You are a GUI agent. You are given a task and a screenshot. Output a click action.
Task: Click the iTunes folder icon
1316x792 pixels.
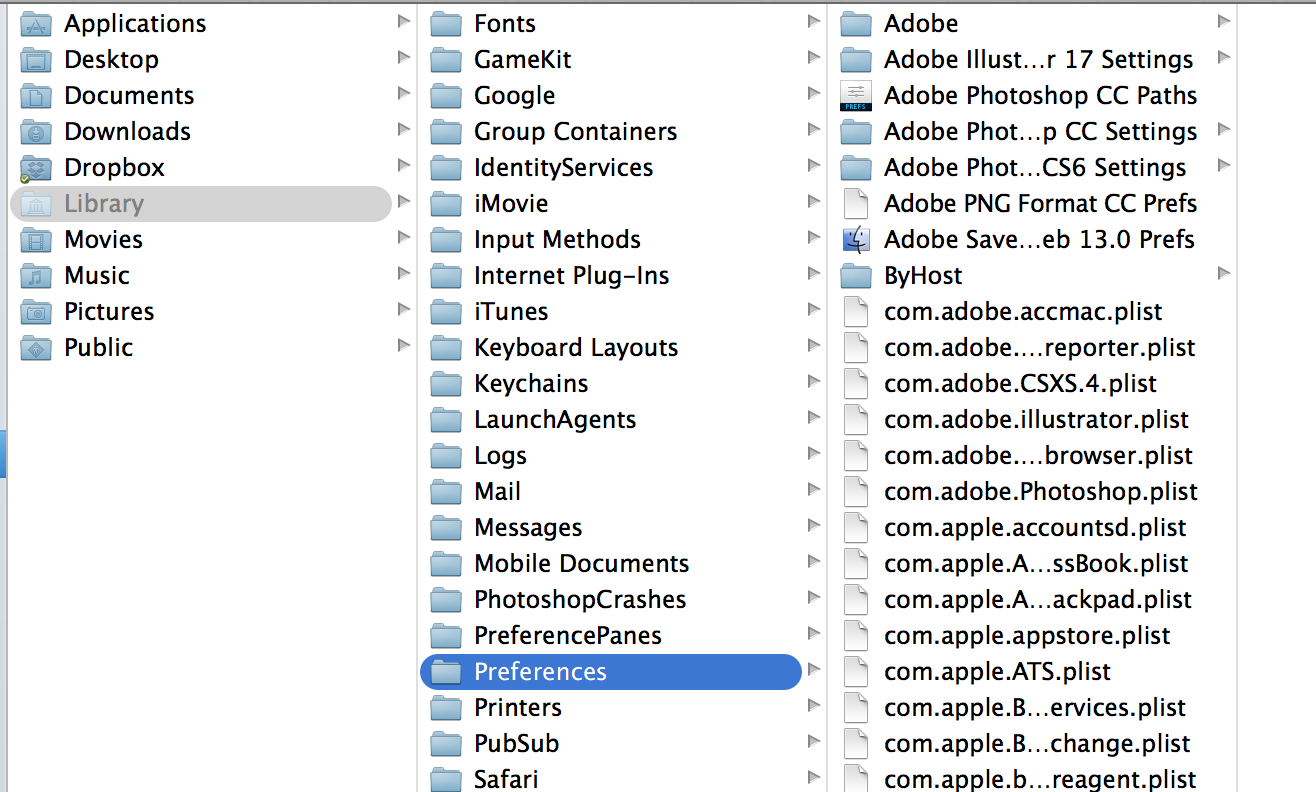click(446, 312)
